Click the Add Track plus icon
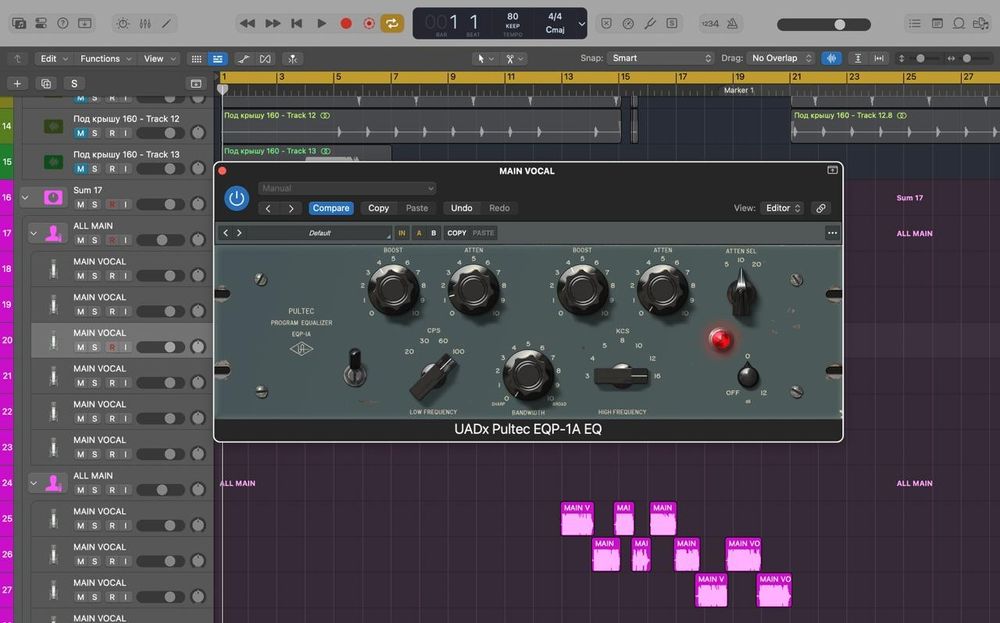Image resolution: width=1000 pixels, height=623 pixels. click(17, 84)
